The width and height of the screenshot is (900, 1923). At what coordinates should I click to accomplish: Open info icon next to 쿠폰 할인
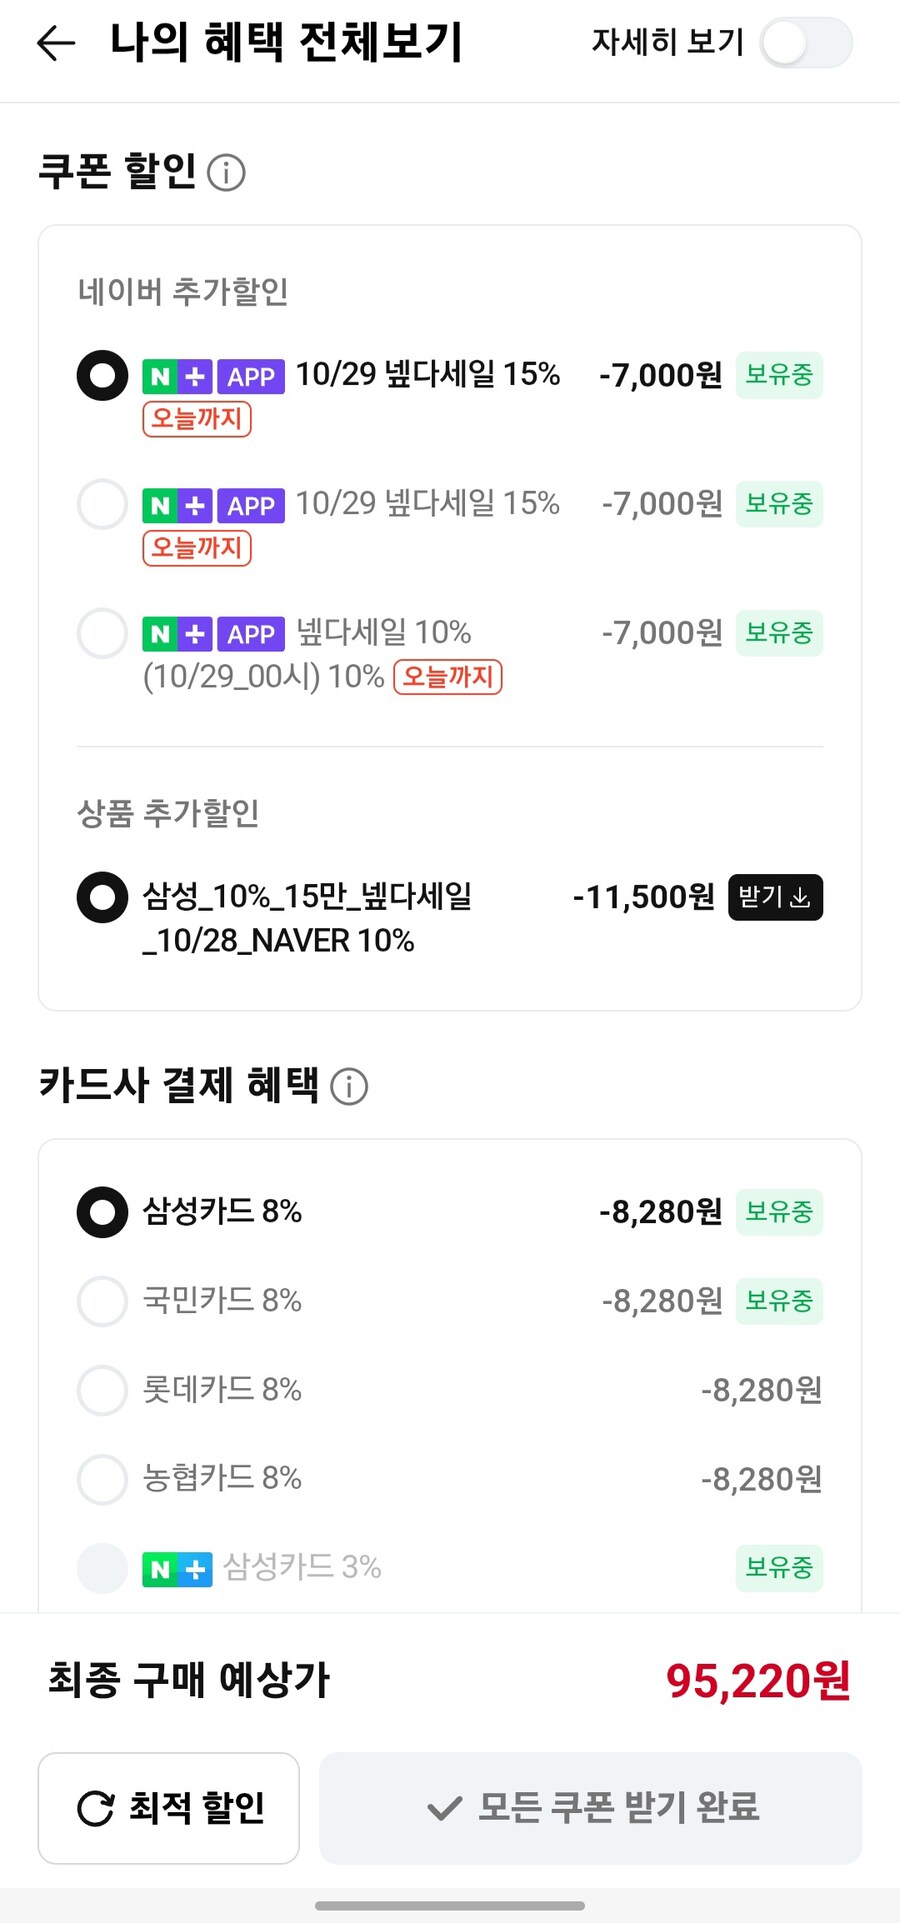226,172
